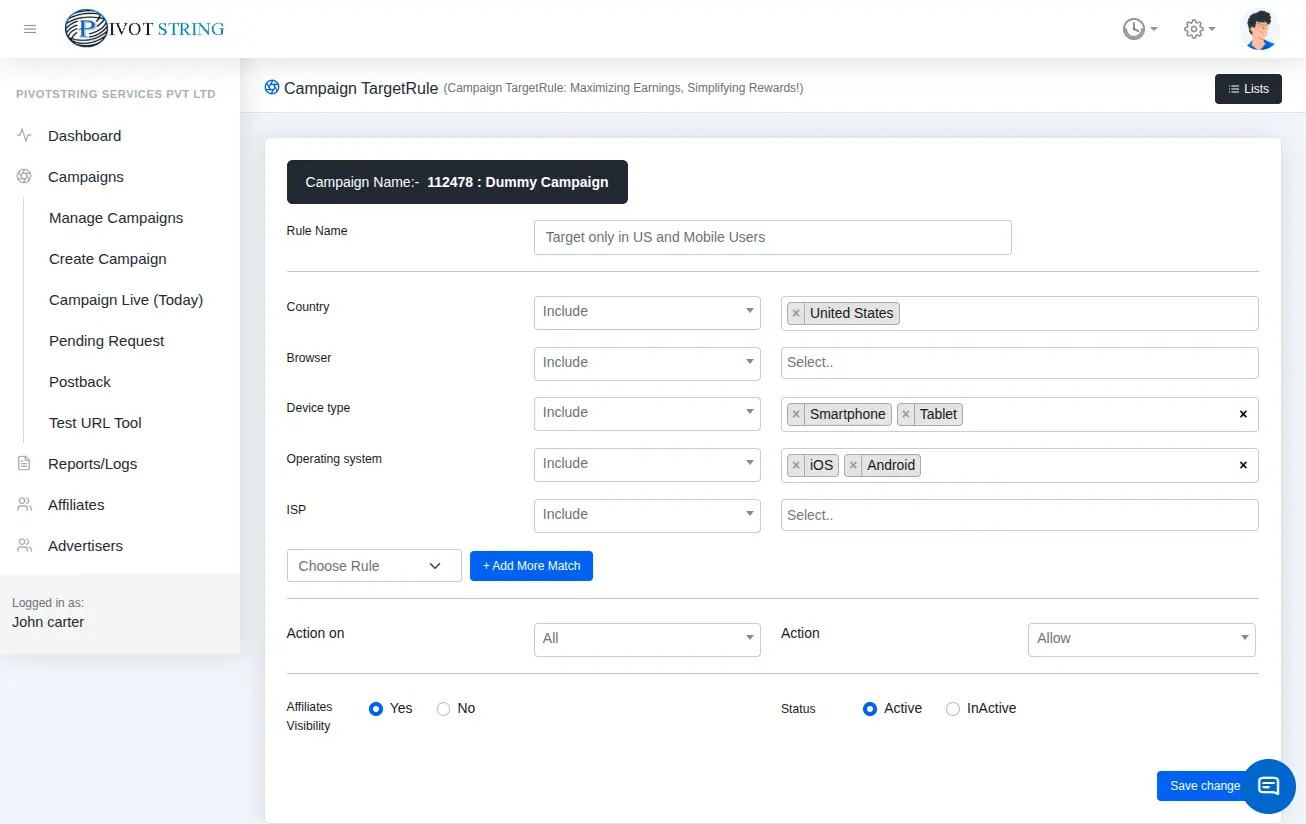The height and width of the screenshot is (824, 1306).
Task: Remove the Smartphone device tag
Action: pyautogui.click(x=796, y=414)
